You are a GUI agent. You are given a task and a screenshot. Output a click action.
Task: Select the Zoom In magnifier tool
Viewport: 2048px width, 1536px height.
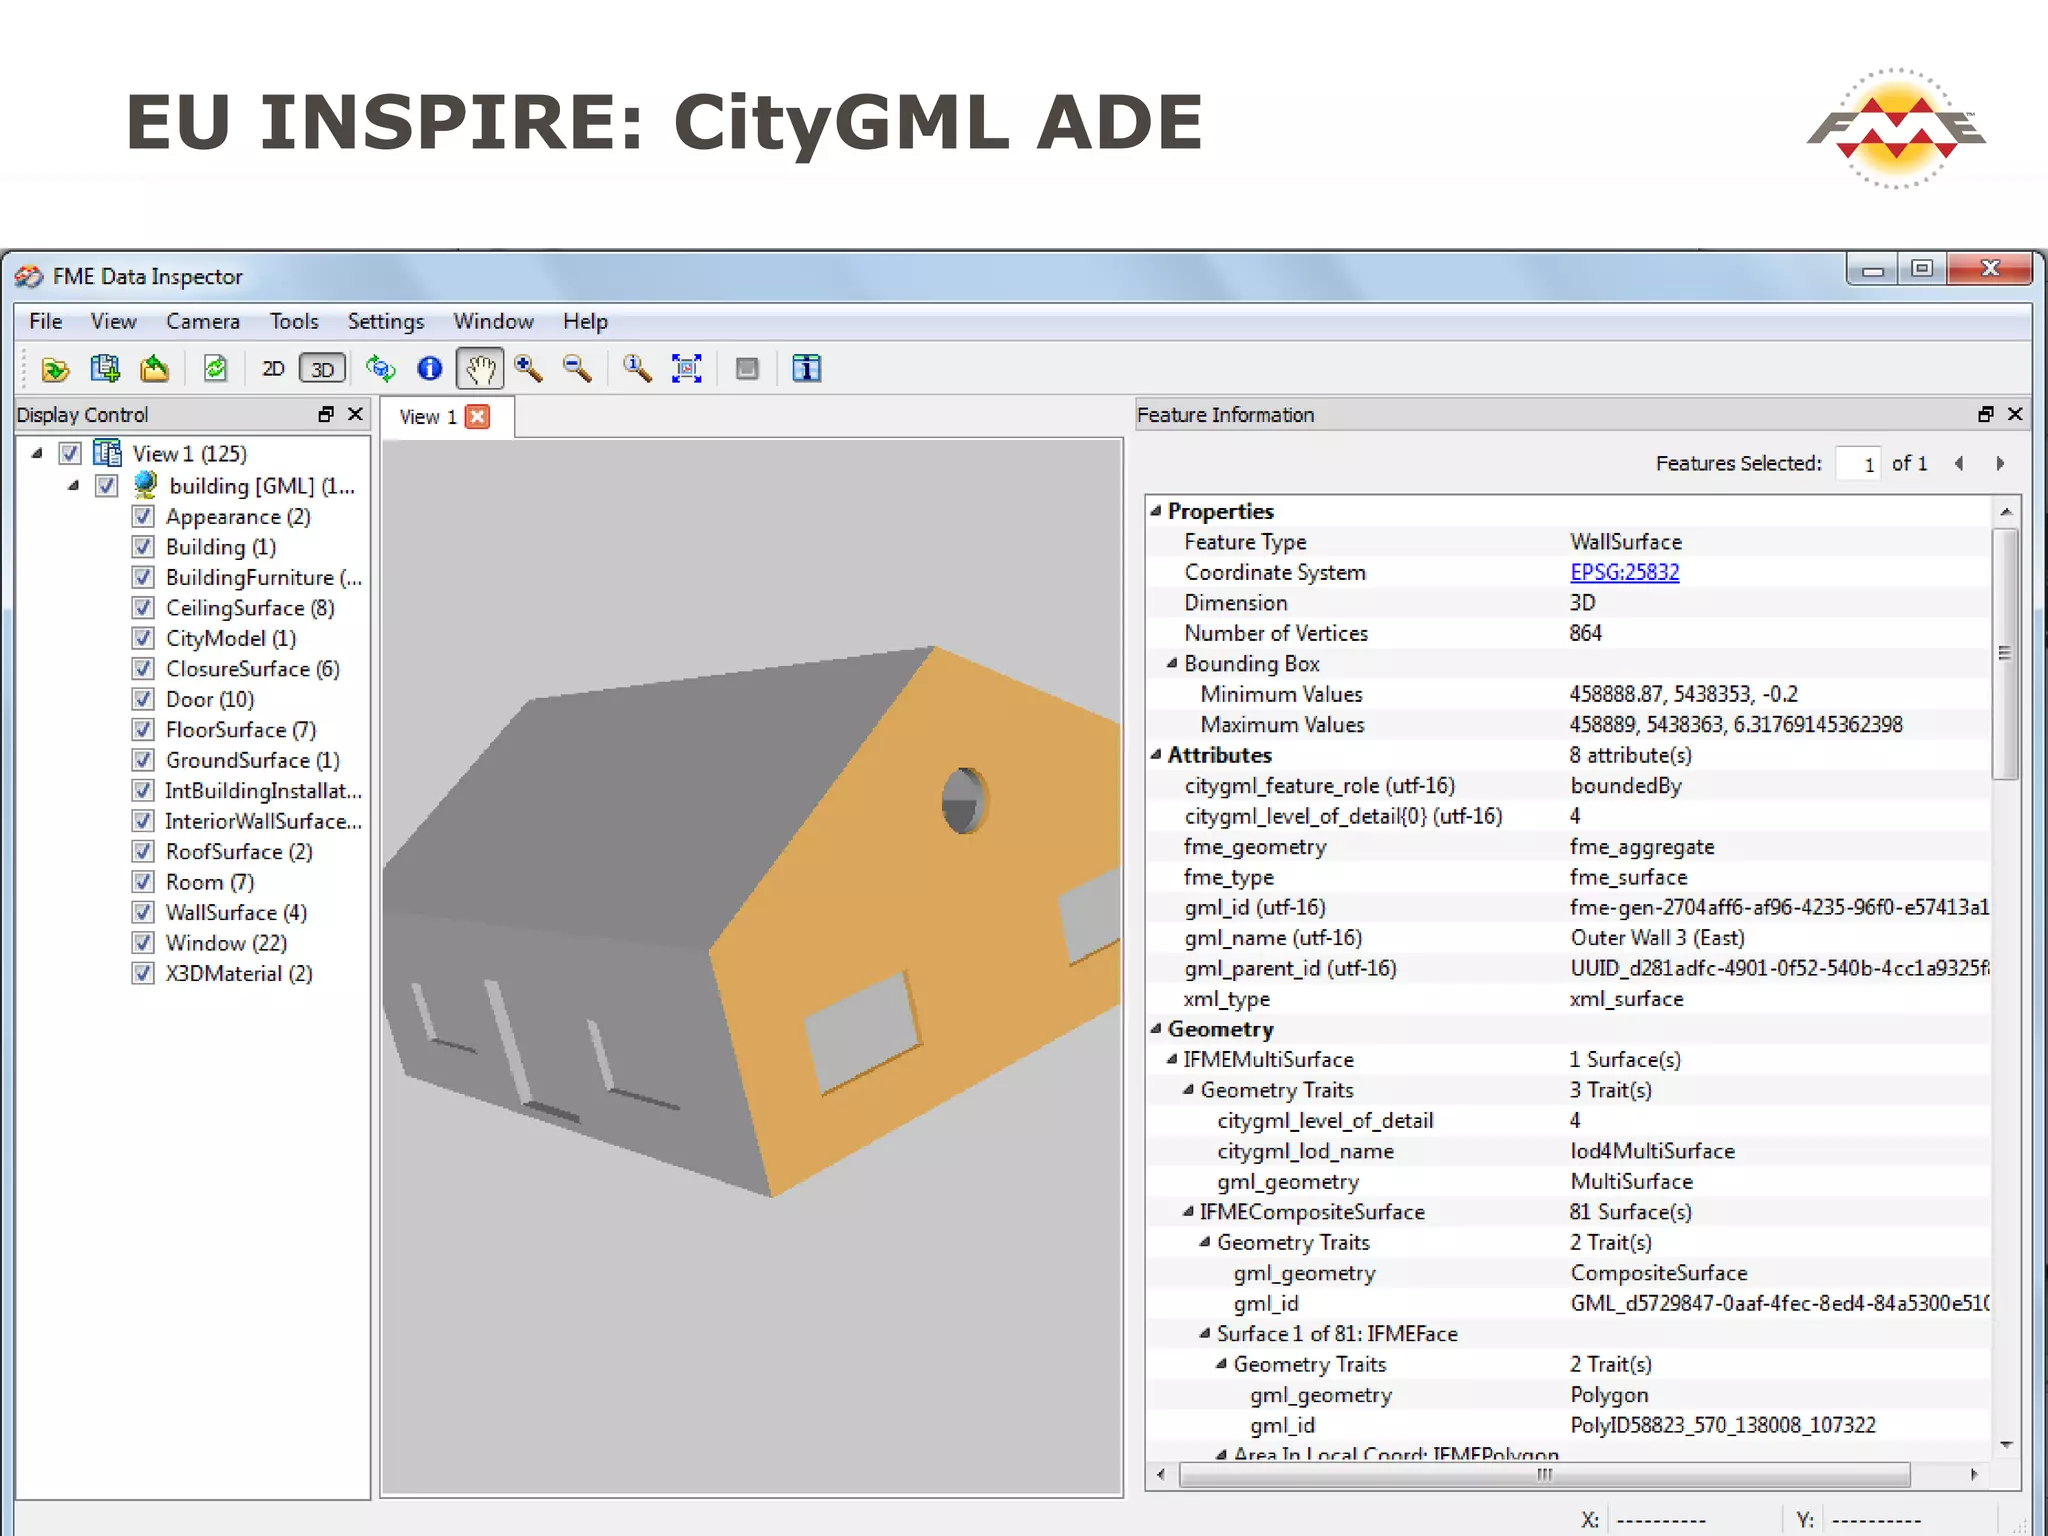(x=528, y=369)
